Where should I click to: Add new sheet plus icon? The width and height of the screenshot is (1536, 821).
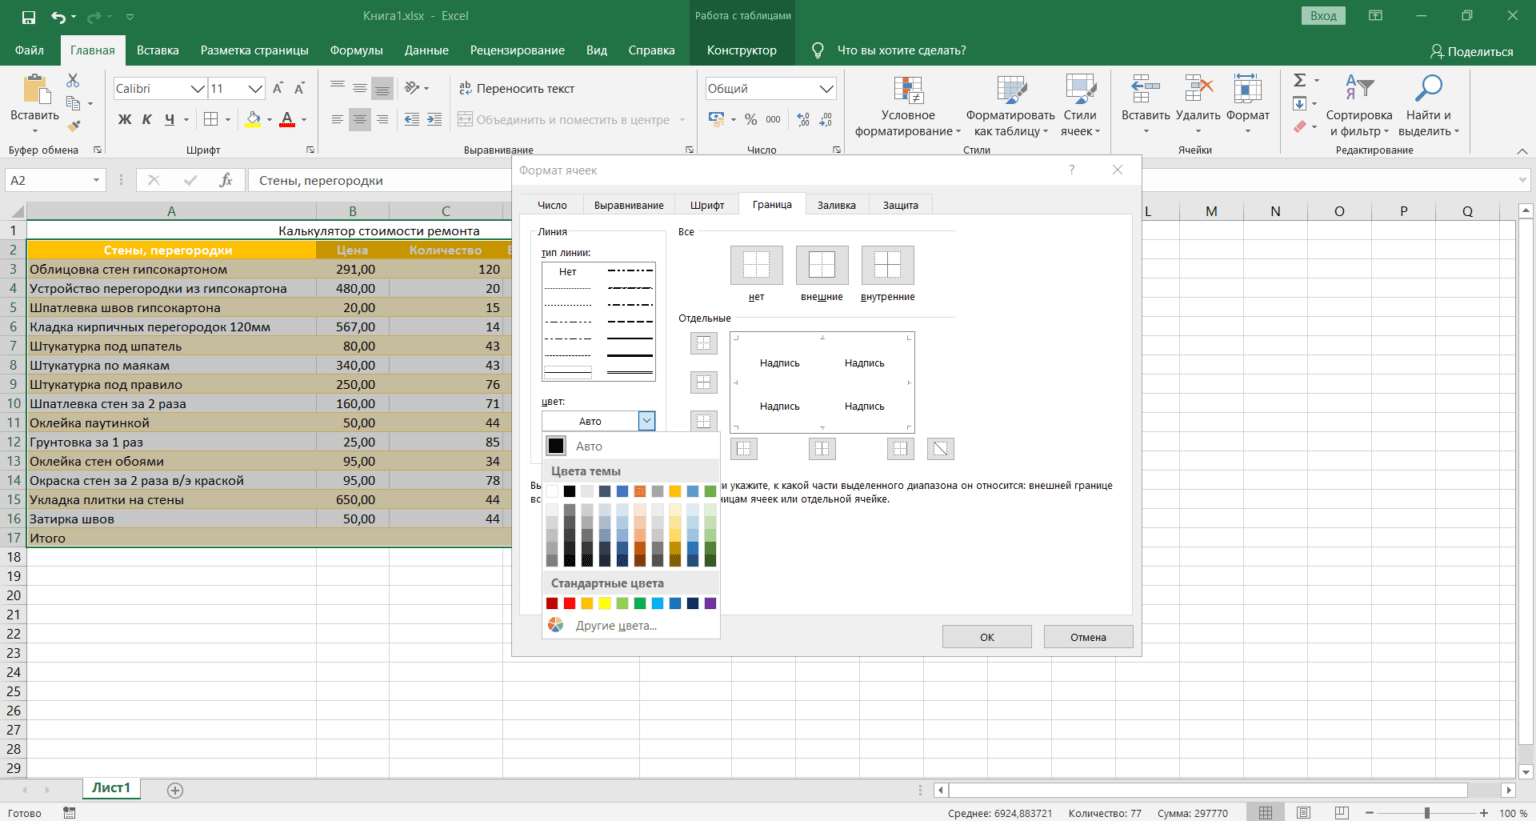pyautogui.click(x=175, y=790)
